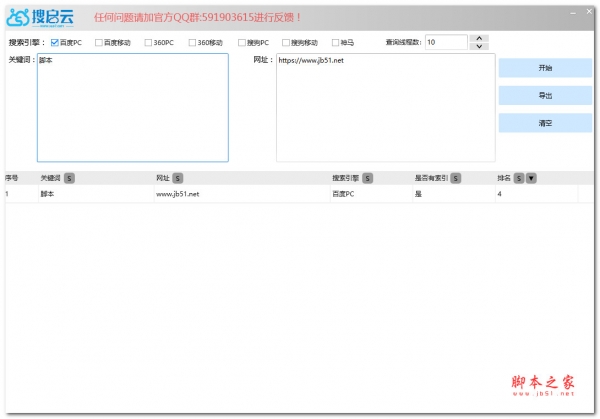Viewport: 600px width, 419px height.
Task: Focus the 关键词 keyword text box
Action: pos(133,108)
